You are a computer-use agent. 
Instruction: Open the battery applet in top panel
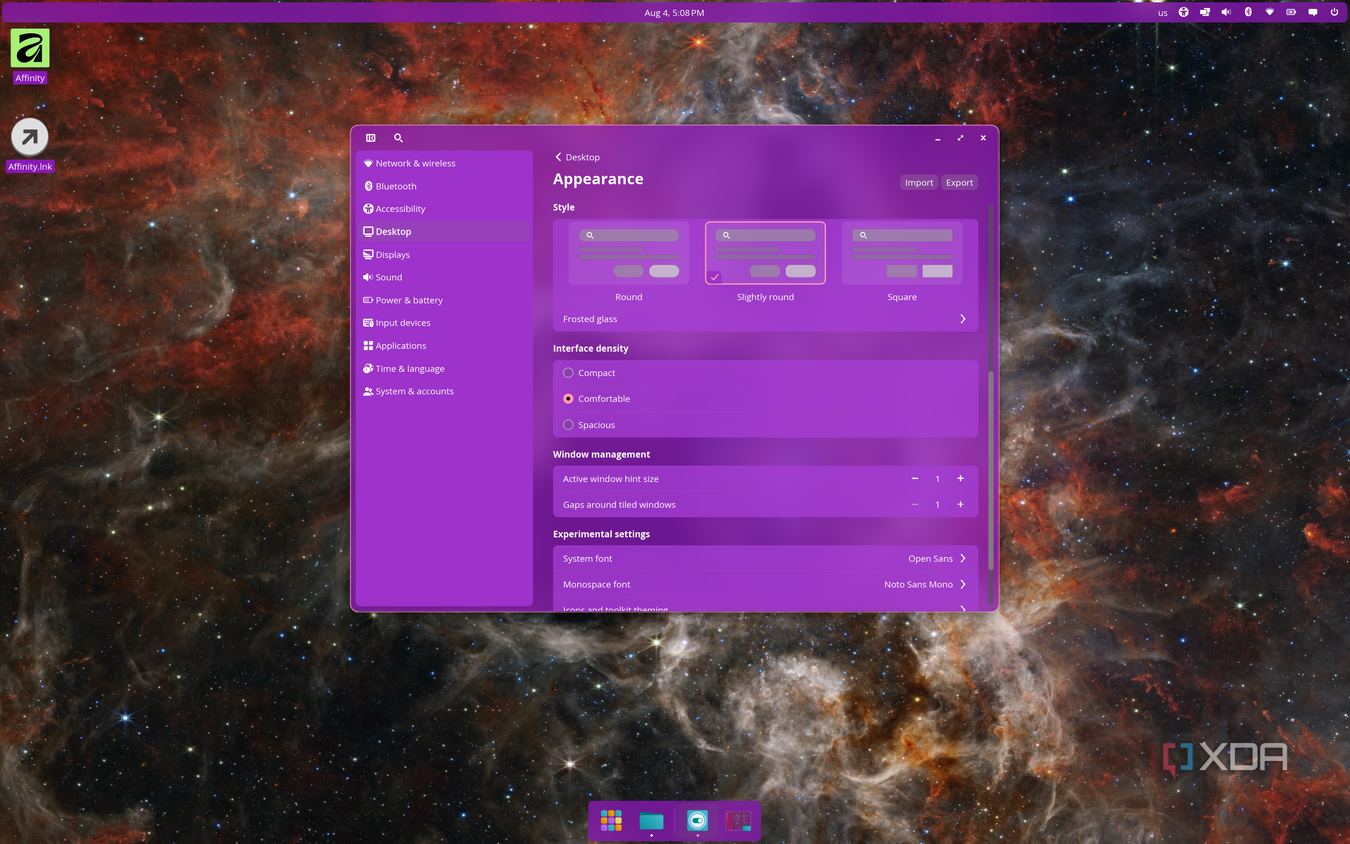click(1291, 12)
